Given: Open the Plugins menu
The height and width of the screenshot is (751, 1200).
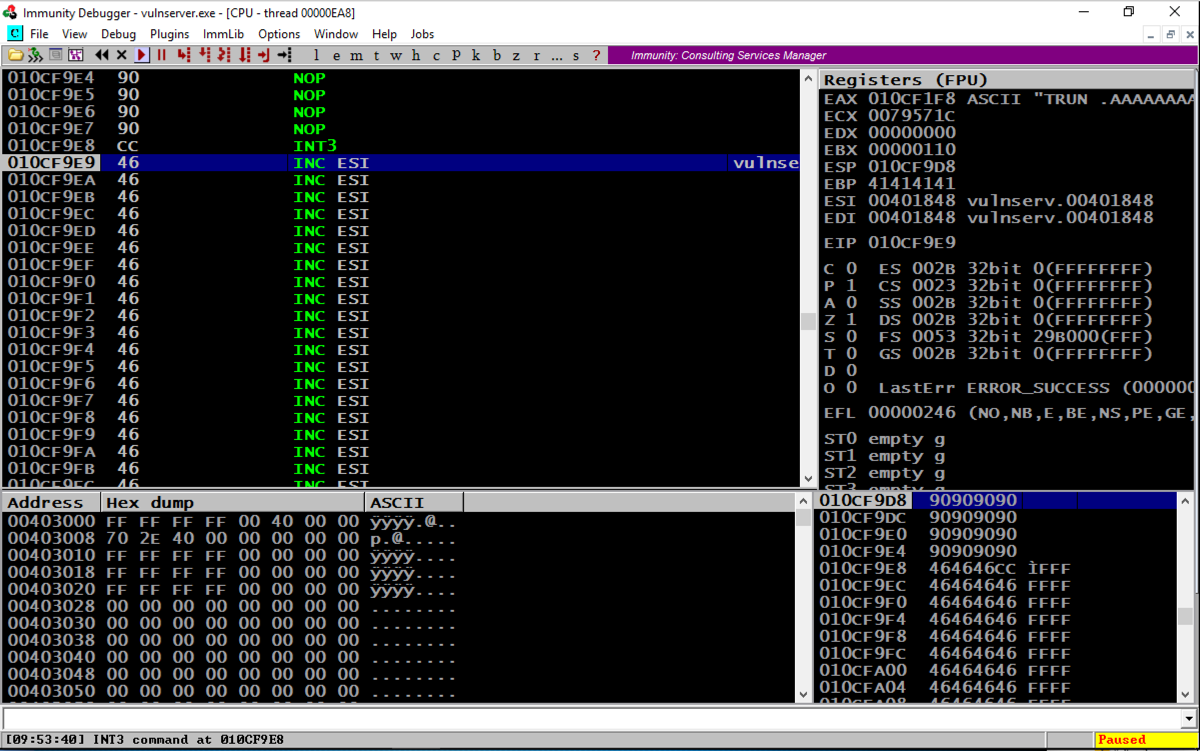Looking at the screenshot, I should (170, 34).
